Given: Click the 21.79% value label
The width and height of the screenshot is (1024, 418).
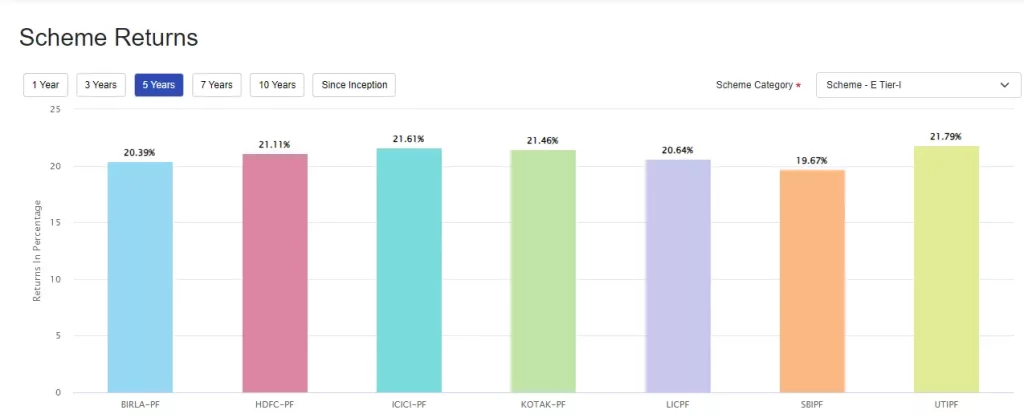Looking at the screenshot, I should point(946,137).
